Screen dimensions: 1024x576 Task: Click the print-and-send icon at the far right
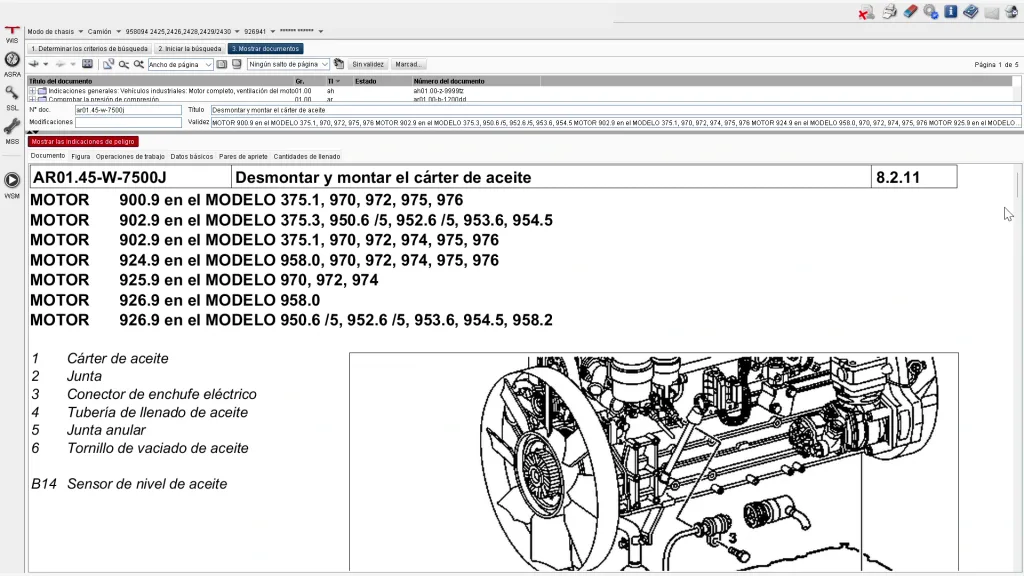(x=1011, y=12)
